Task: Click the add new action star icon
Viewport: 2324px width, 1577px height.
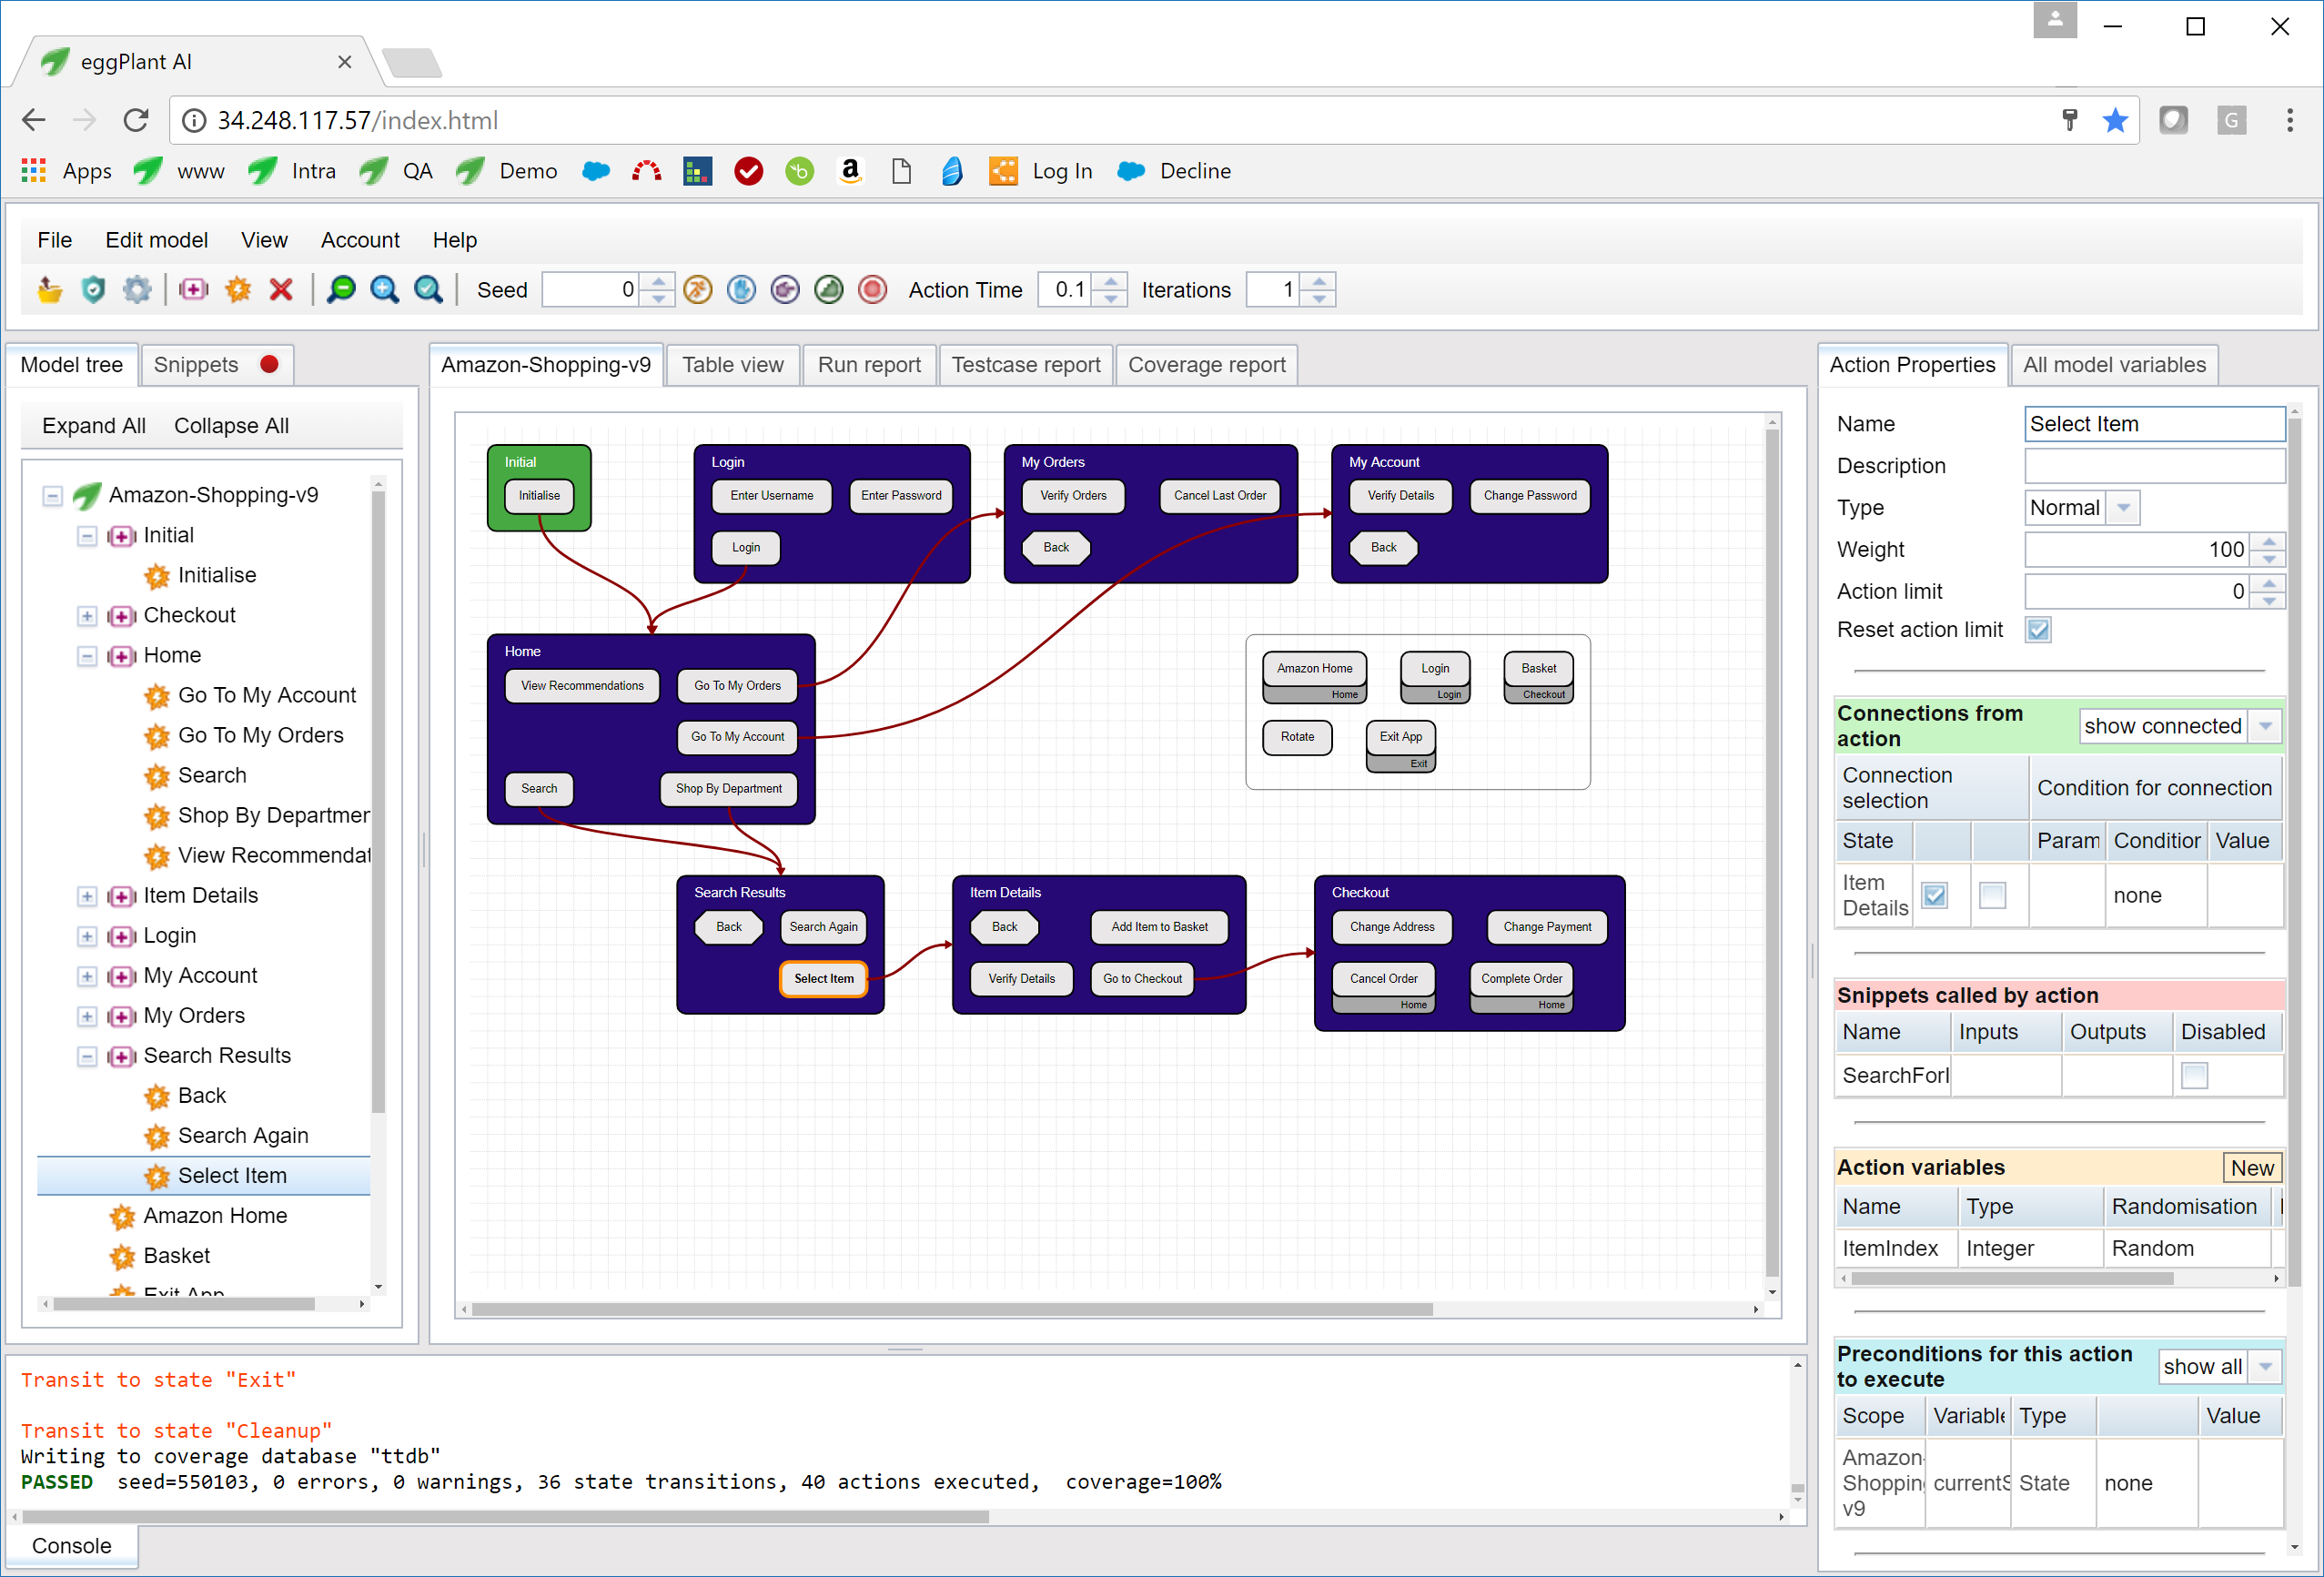Action: click(x=238, y=290)
